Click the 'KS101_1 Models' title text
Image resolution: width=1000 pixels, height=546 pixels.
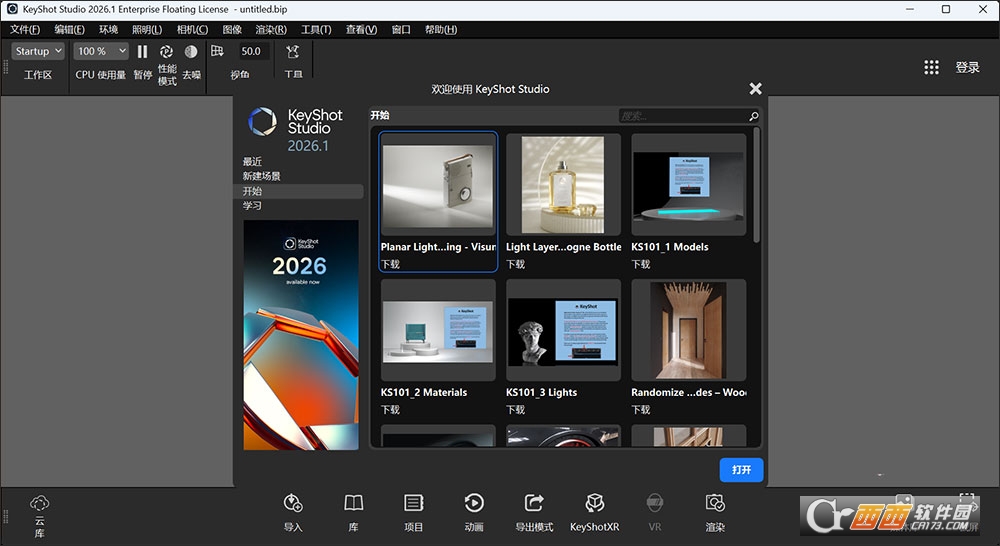[670, 247]
